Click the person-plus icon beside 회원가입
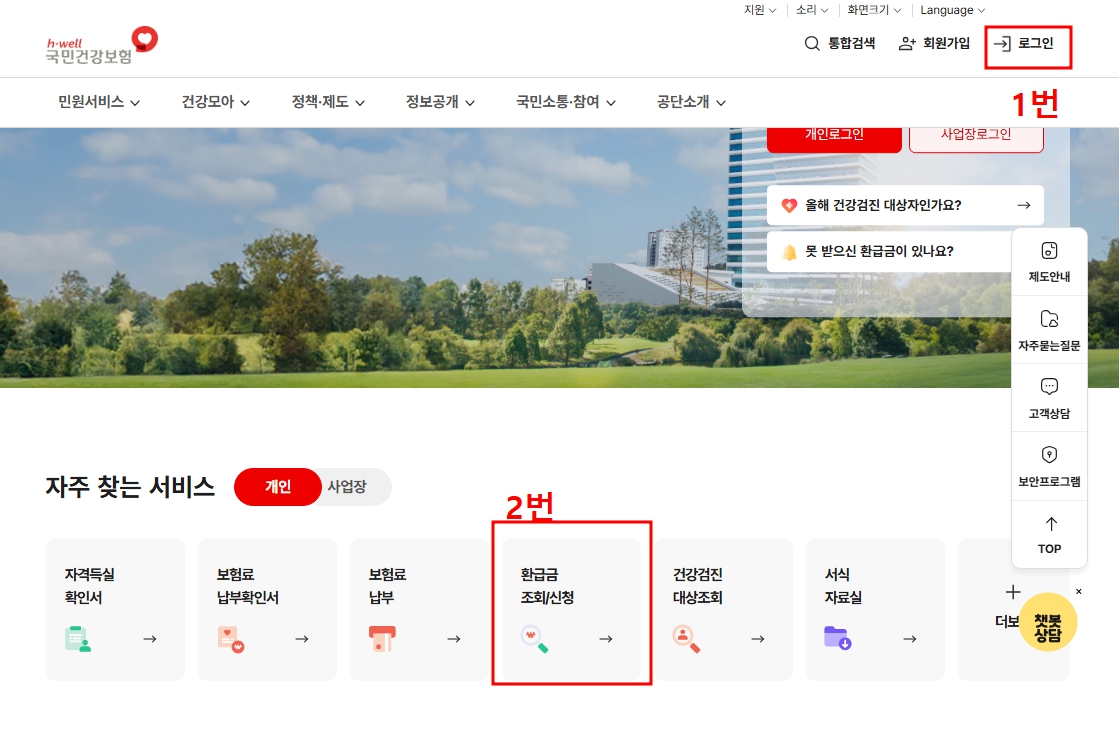 (906, 44)
